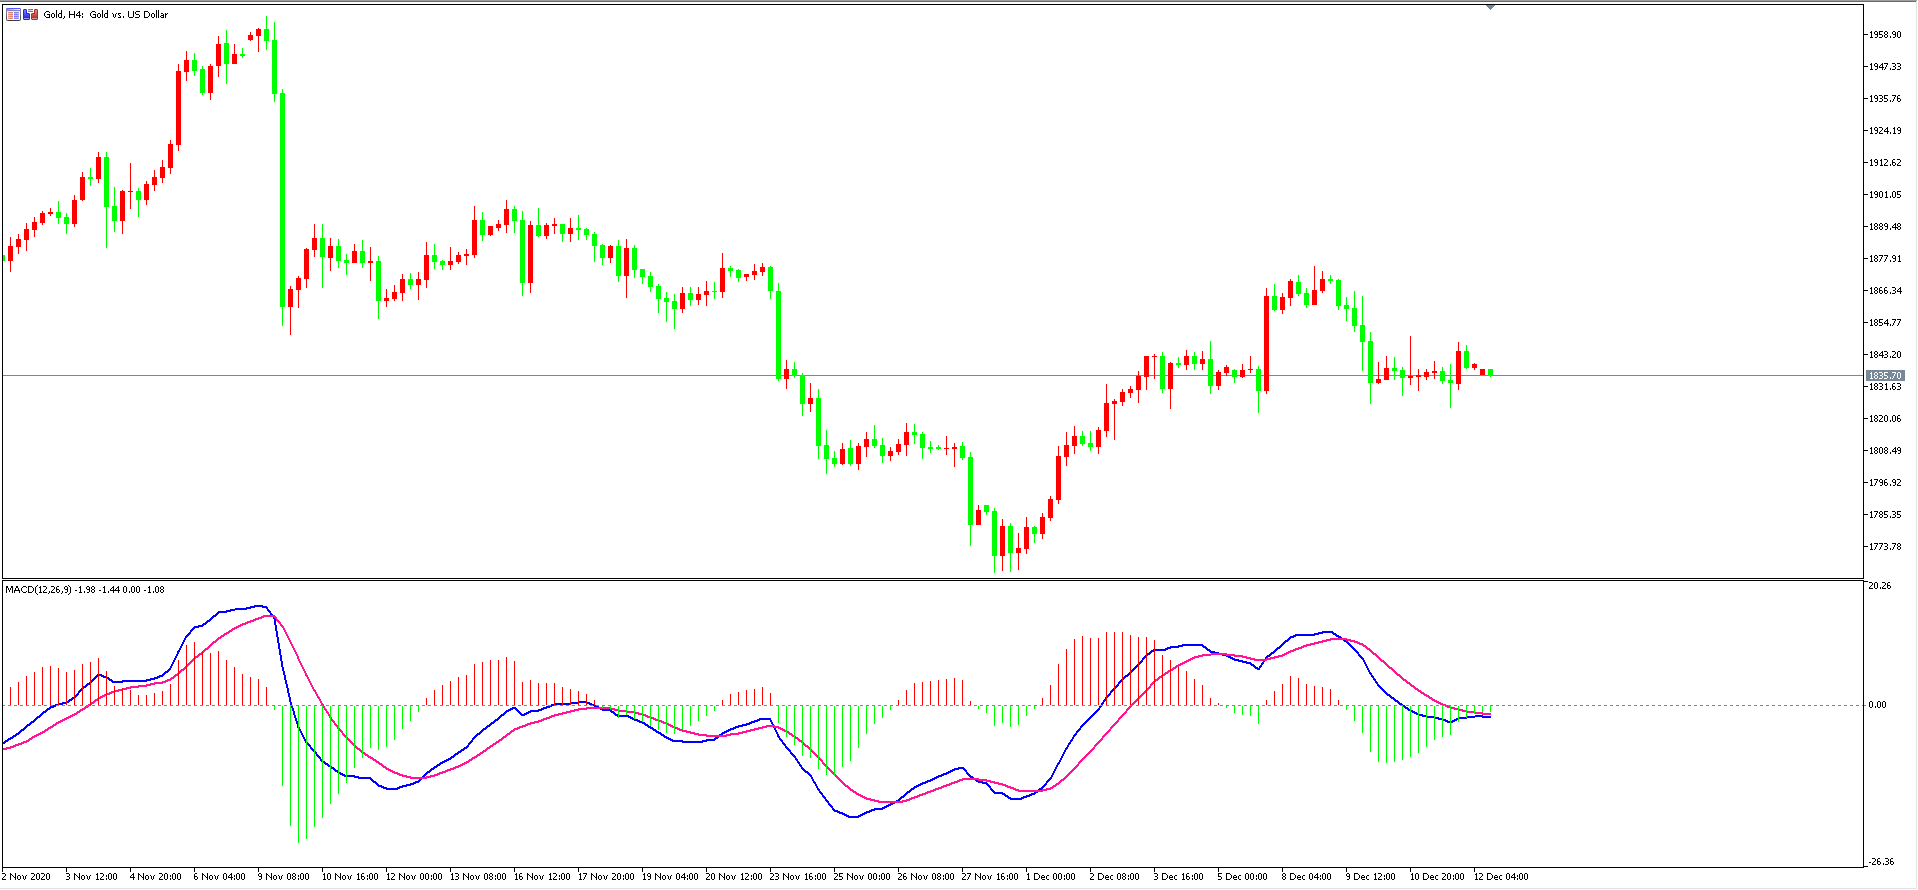Click the "19 Nov 04:00" time axis label

(670, 877)
